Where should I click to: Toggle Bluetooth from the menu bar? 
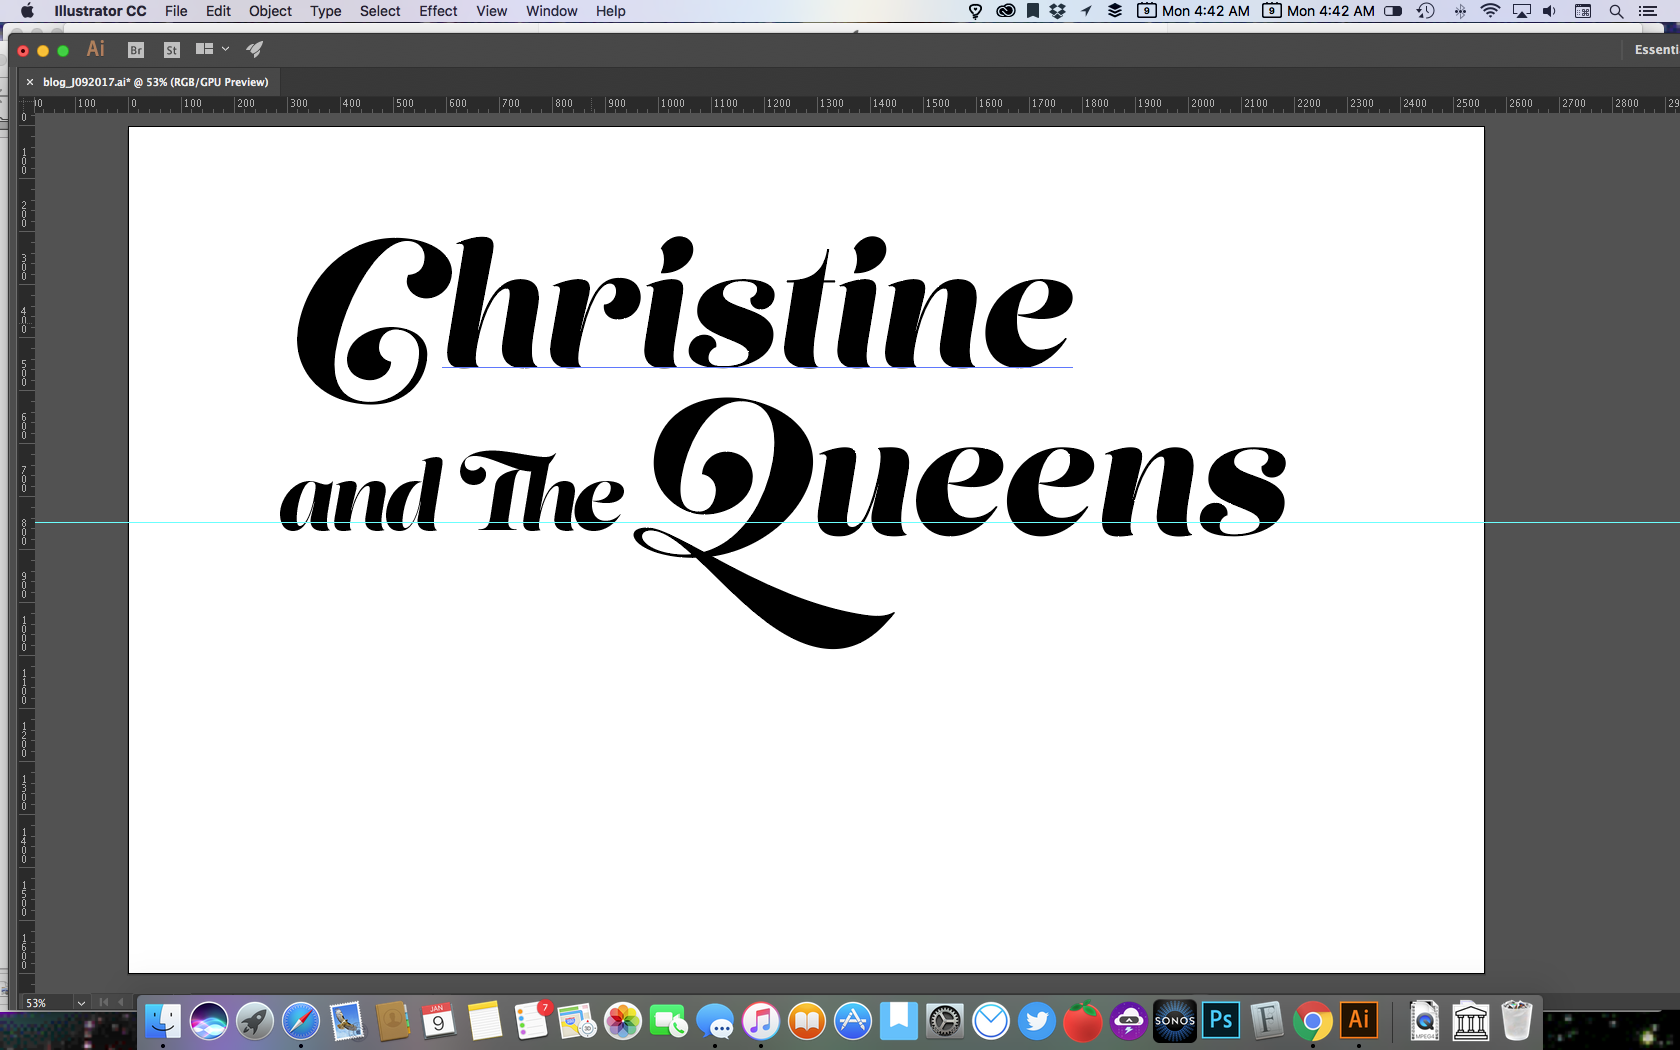1460,11
